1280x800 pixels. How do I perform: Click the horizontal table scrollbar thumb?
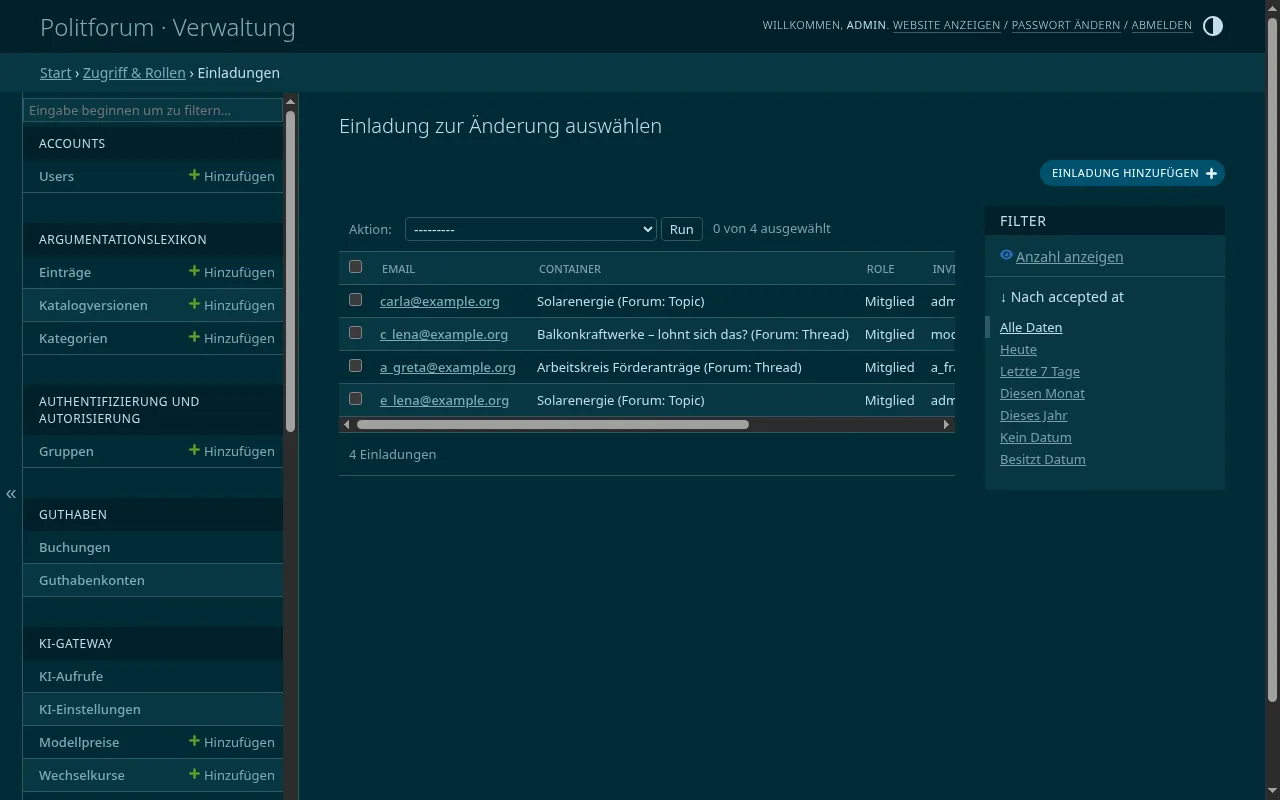553,425
